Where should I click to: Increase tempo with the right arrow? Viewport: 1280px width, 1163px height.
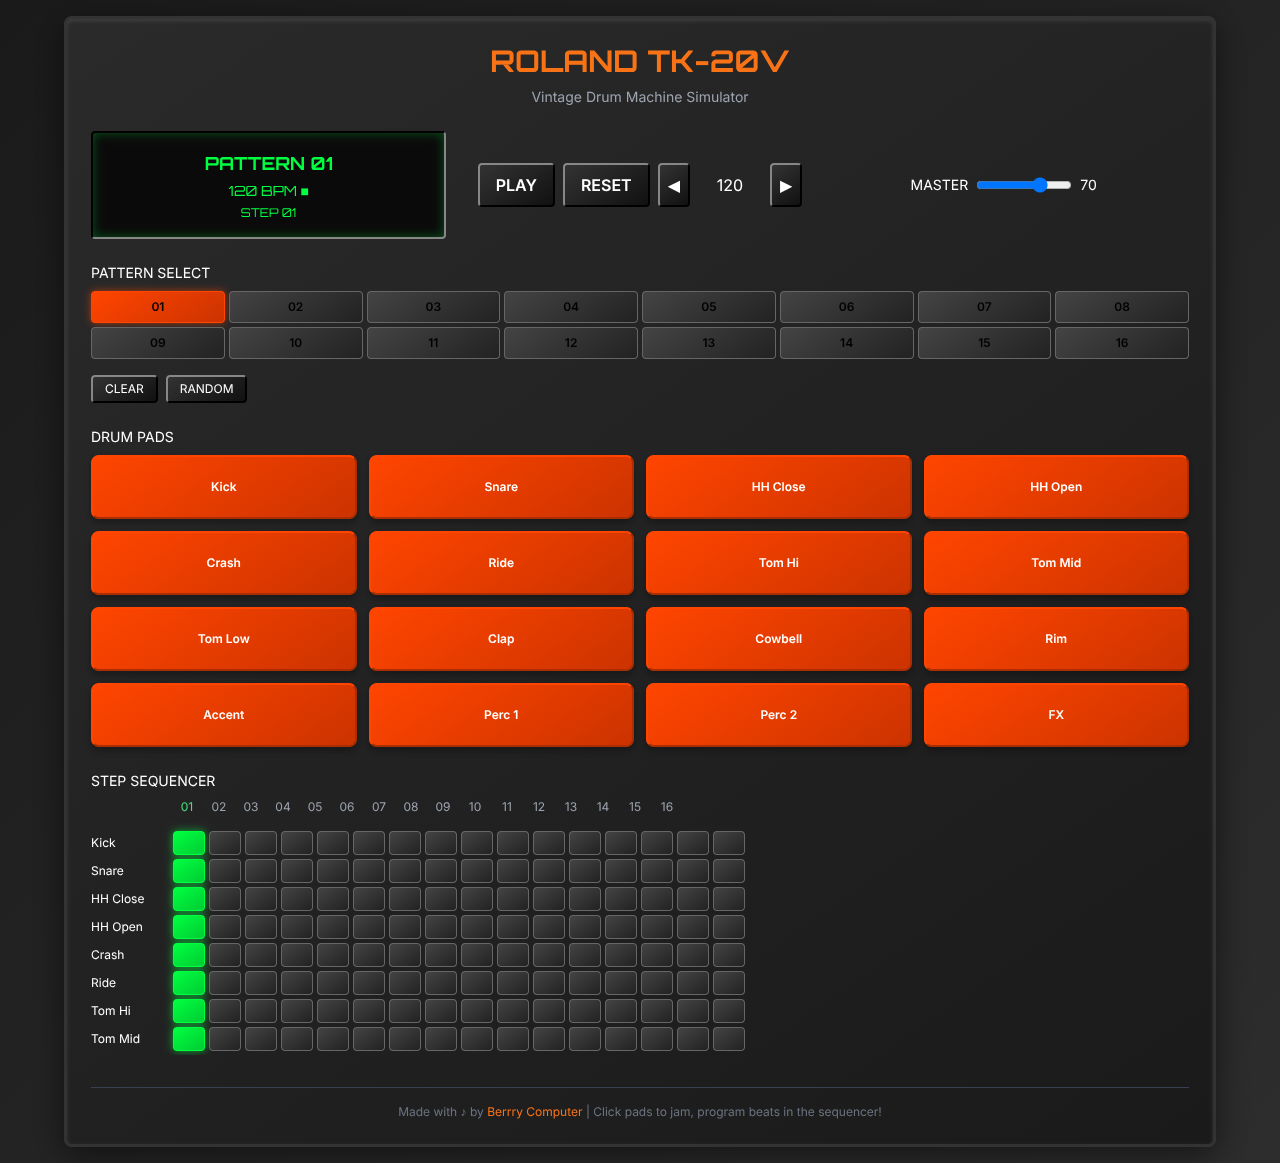point(786,186)
